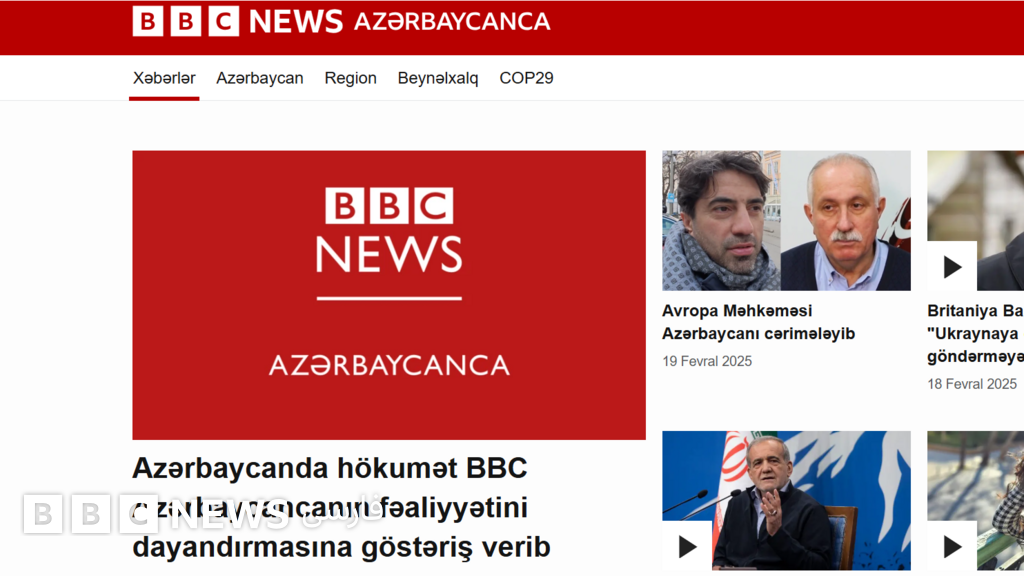
Task: Click the Azərbaycanca label in the red header
Action: [x=452, y=21]
